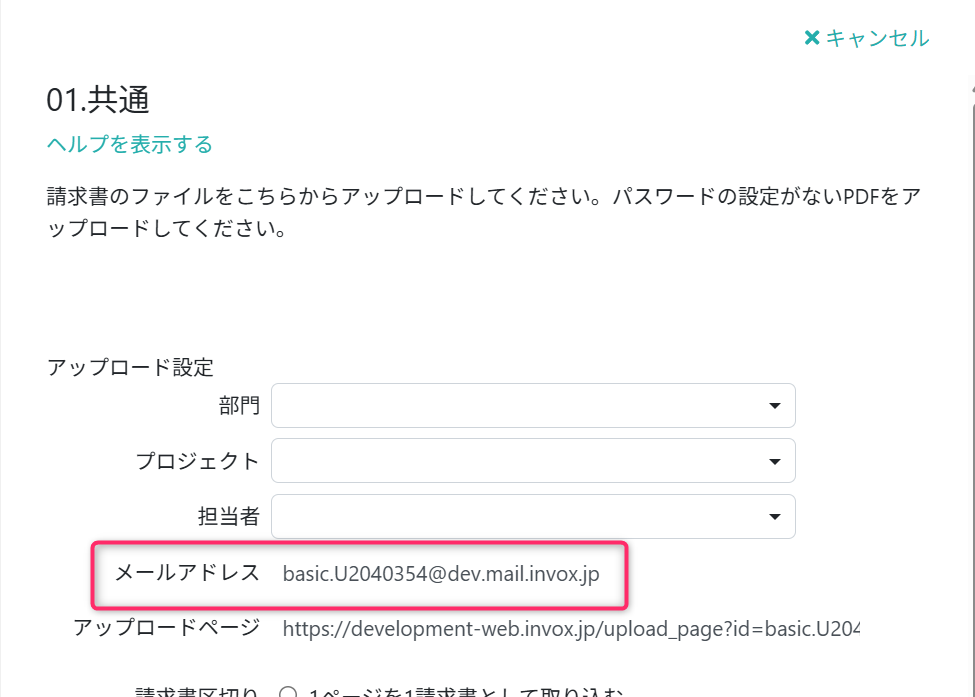
Task: Click the arrow icon in 部門 combo box
Action: click(774, 406)
